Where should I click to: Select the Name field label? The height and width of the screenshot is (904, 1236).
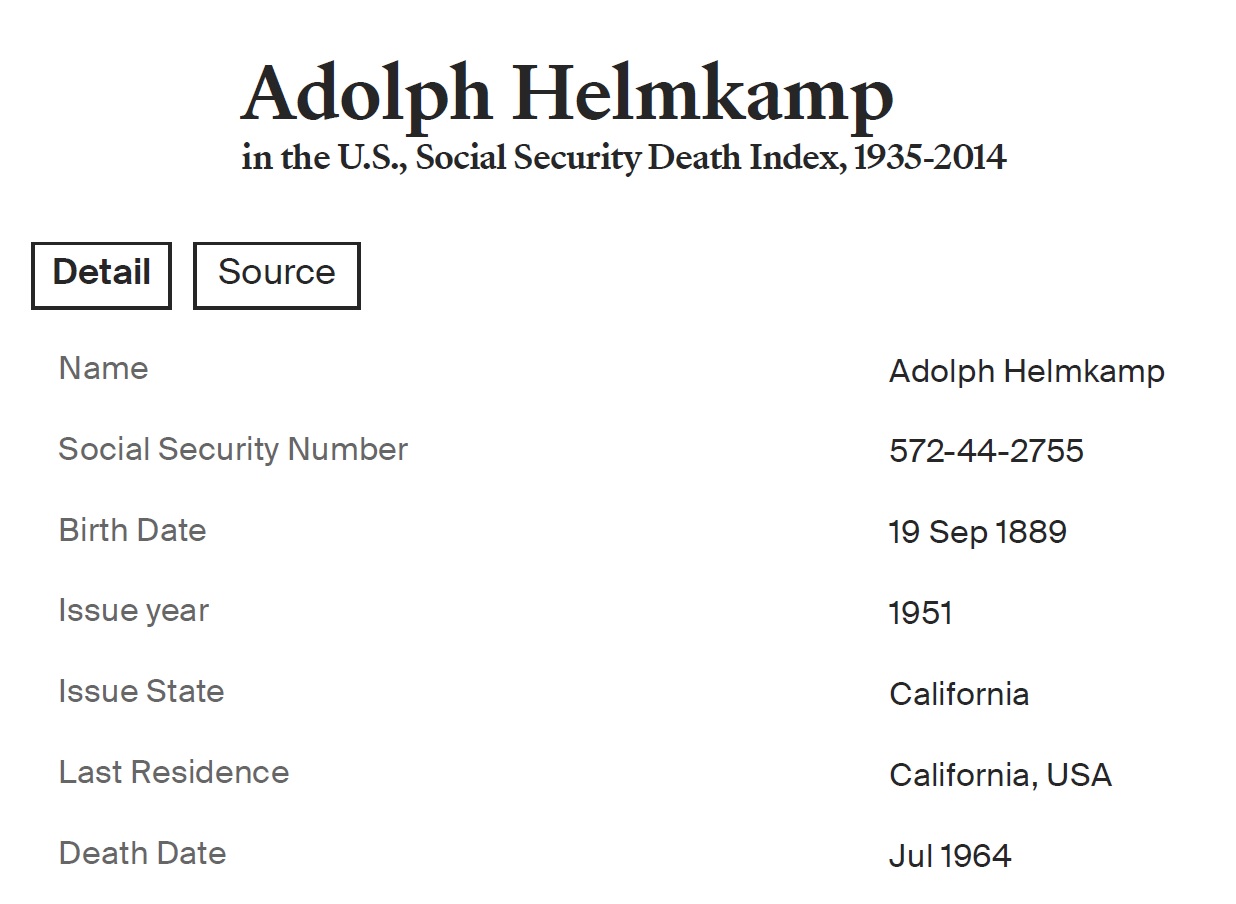(103, 368)
